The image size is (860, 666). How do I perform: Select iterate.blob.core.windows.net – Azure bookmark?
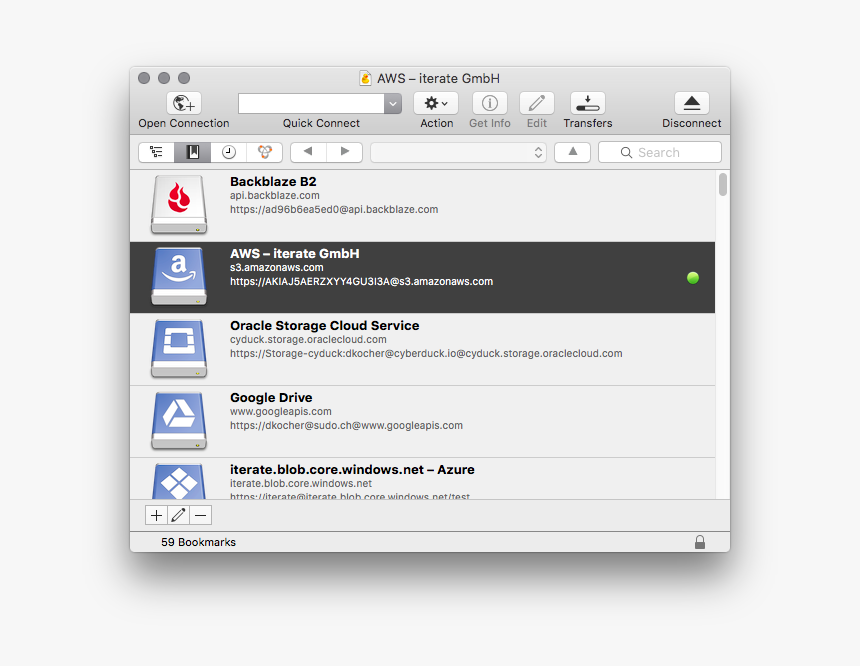coord(352,470)
